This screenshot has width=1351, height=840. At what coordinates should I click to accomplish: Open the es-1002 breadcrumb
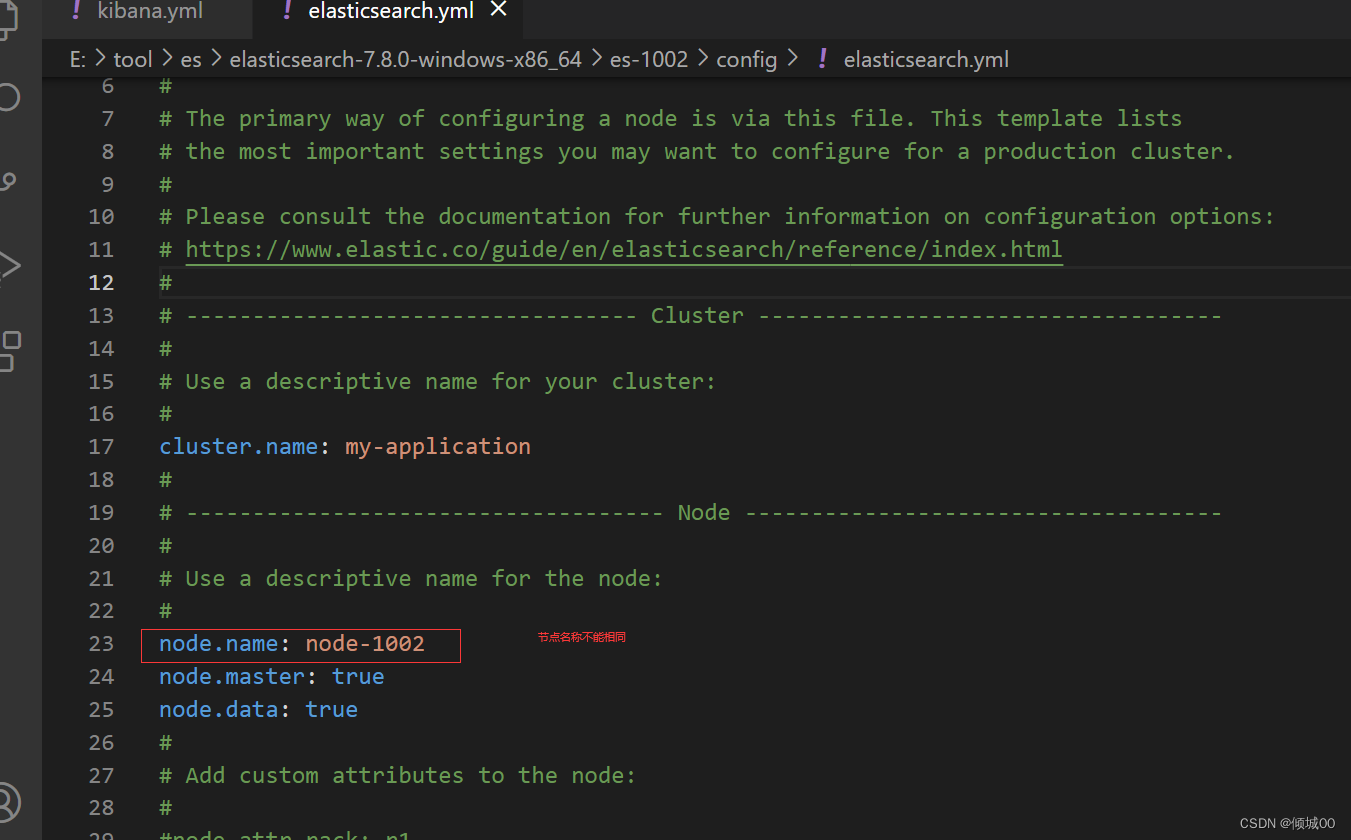click(x=649, y=60)
